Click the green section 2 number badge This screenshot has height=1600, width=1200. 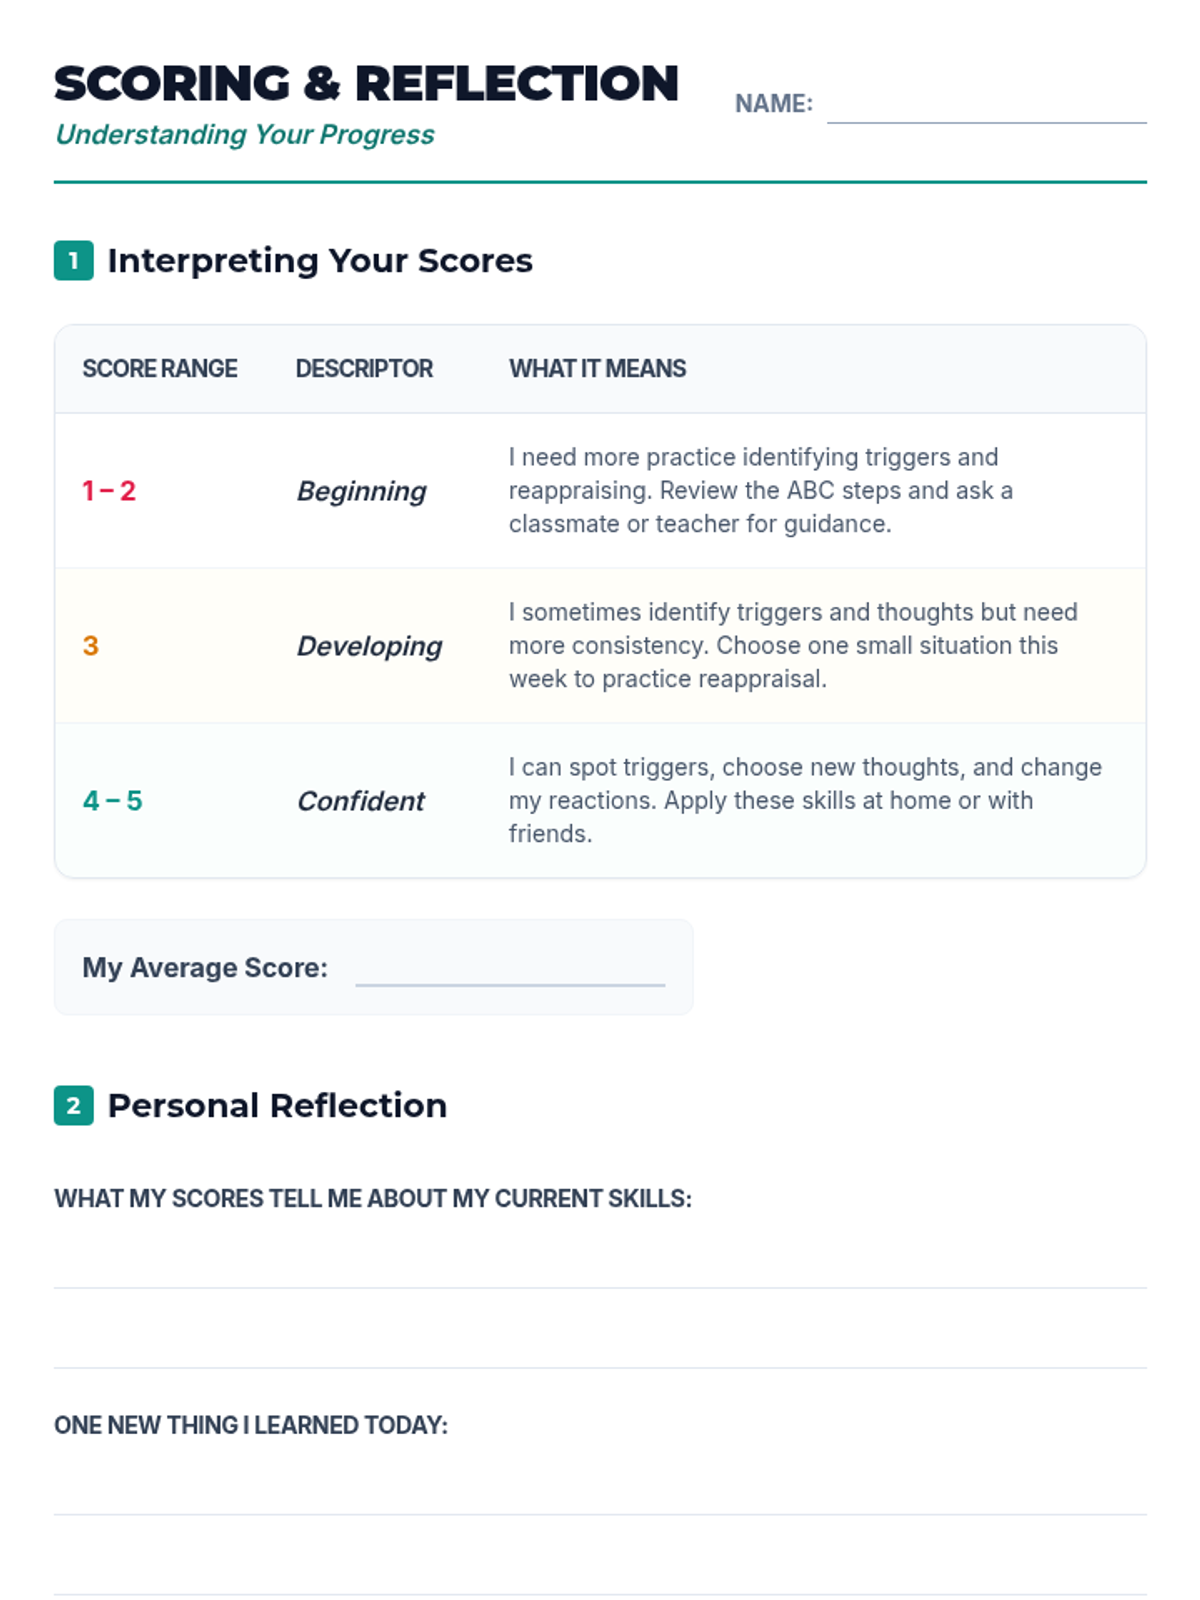[x=73, y=1105]
